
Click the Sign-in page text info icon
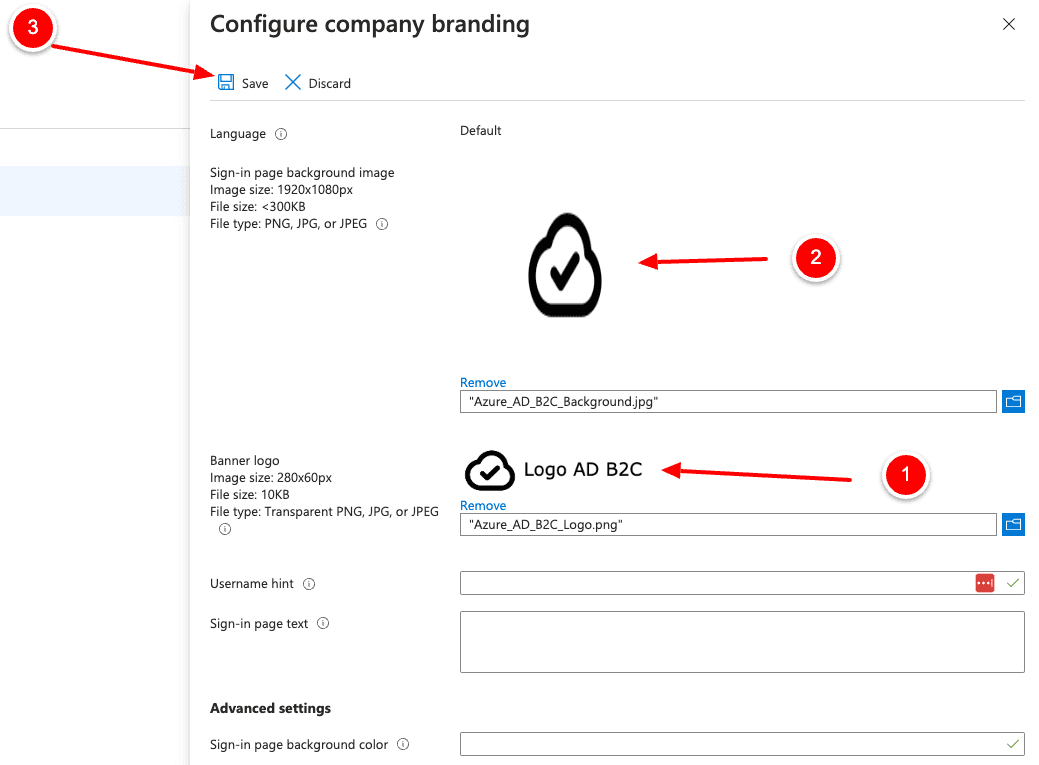322,623
